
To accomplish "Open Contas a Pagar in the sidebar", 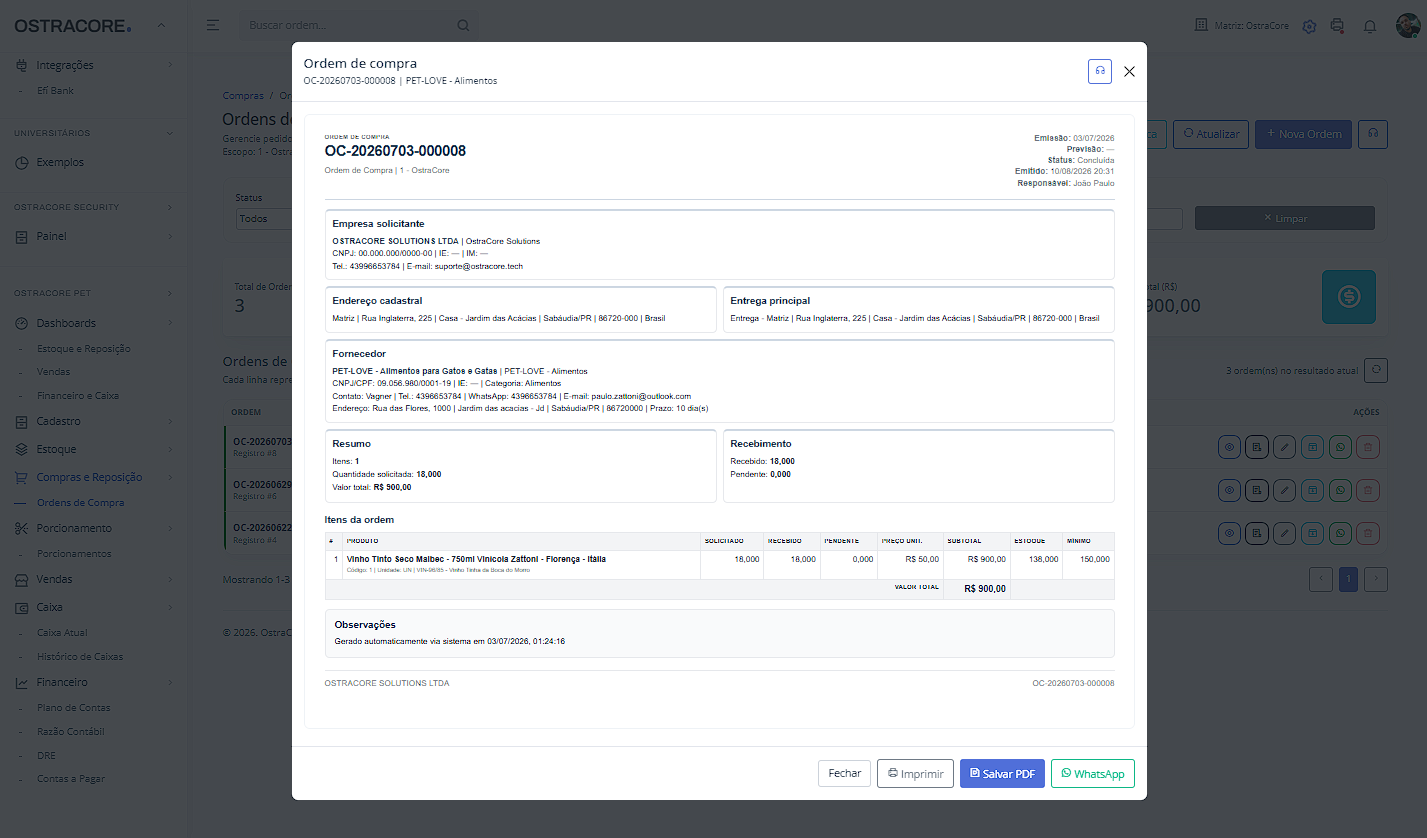I will pos(71,779).
